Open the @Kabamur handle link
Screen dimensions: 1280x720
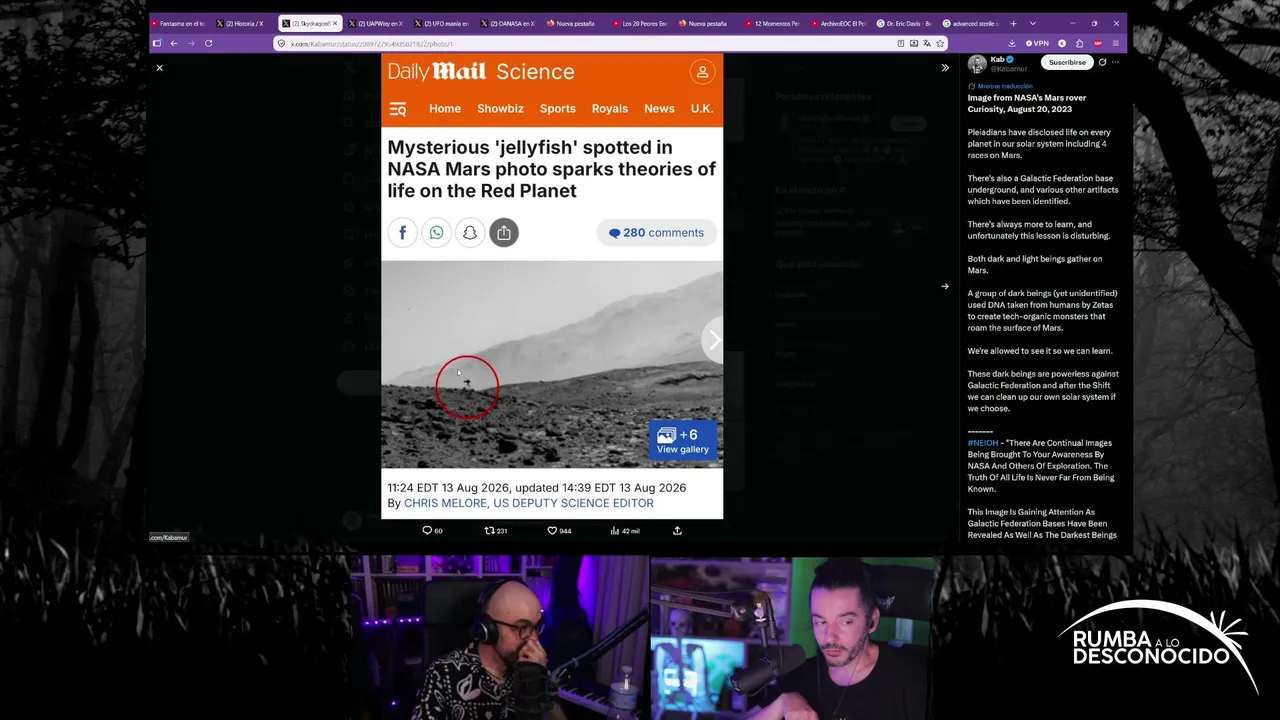1009,69
